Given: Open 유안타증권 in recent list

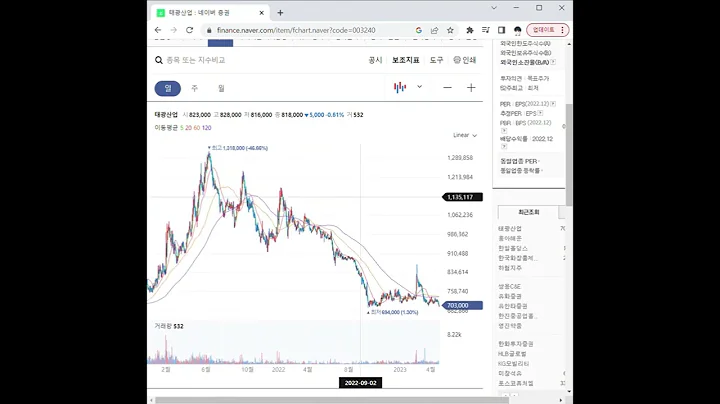Looking at the screenshot, I should tap(512, 306).
